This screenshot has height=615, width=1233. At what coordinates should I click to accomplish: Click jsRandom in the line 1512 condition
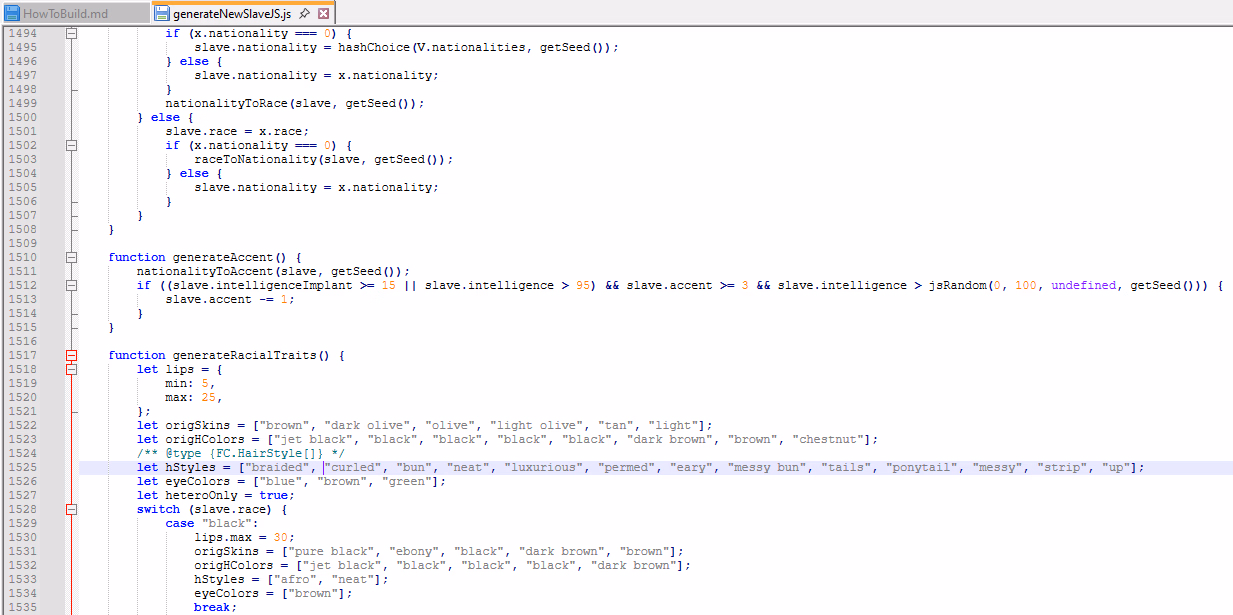coord(957,285)
